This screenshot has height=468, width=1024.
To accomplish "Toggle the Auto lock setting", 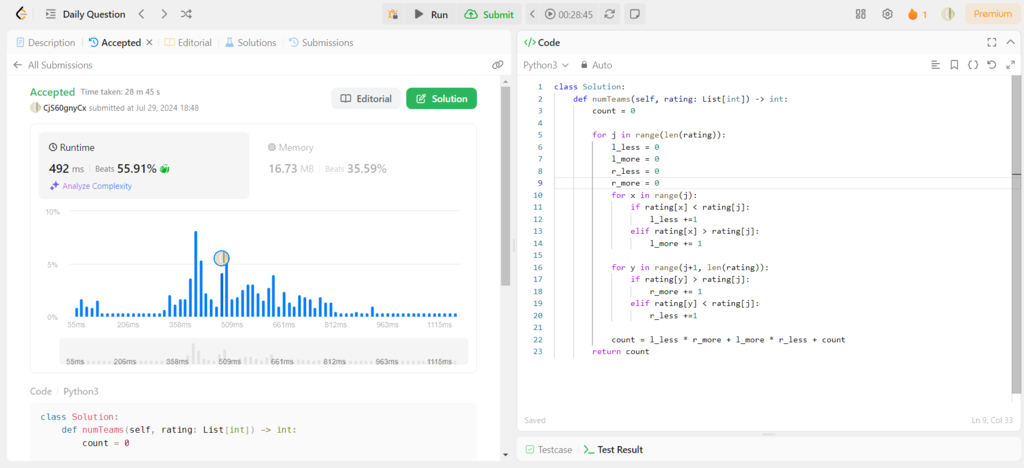I will pyautogui.click(x=596, y=65).
